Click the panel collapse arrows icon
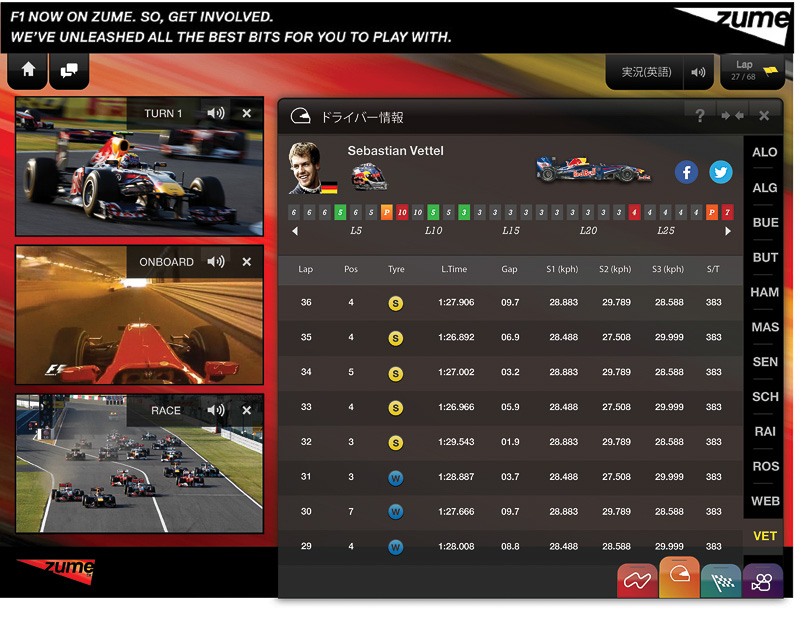The image size is (800, 618). tap(732, 116)
